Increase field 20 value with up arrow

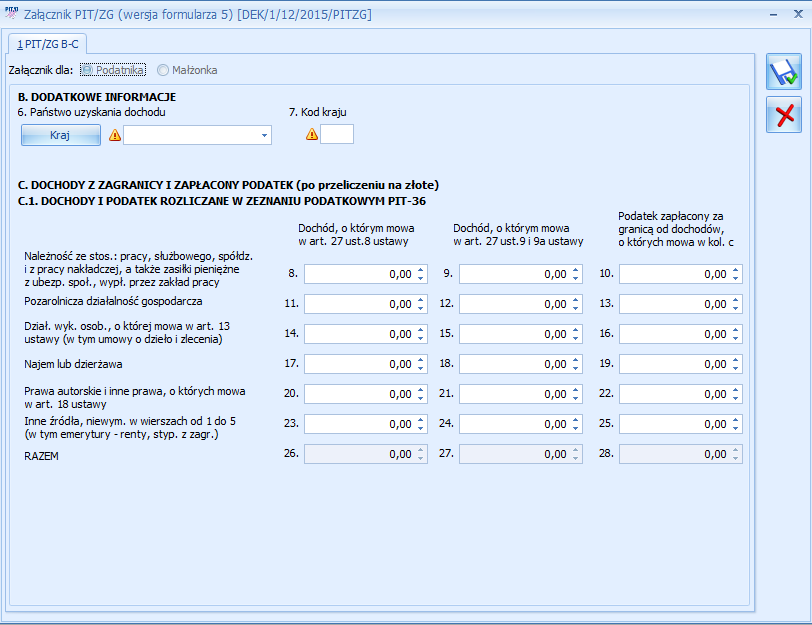tap(420, 390)
